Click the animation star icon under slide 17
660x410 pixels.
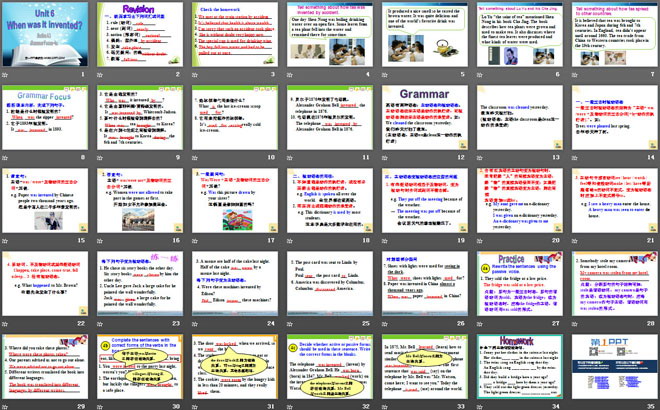coord(195,241)
